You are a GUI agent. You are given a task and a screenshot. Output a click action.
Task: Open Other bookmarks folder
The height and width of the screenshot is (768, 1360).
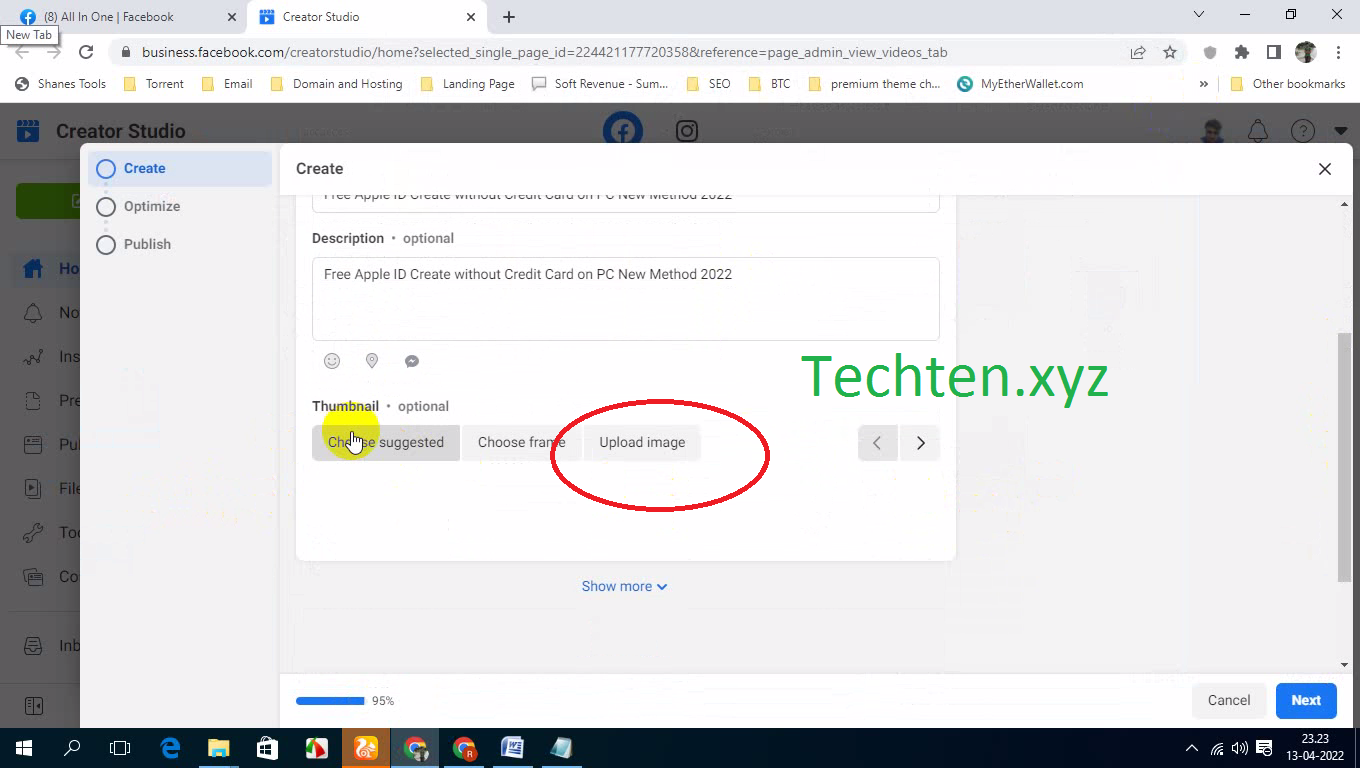coord(1287,84)
